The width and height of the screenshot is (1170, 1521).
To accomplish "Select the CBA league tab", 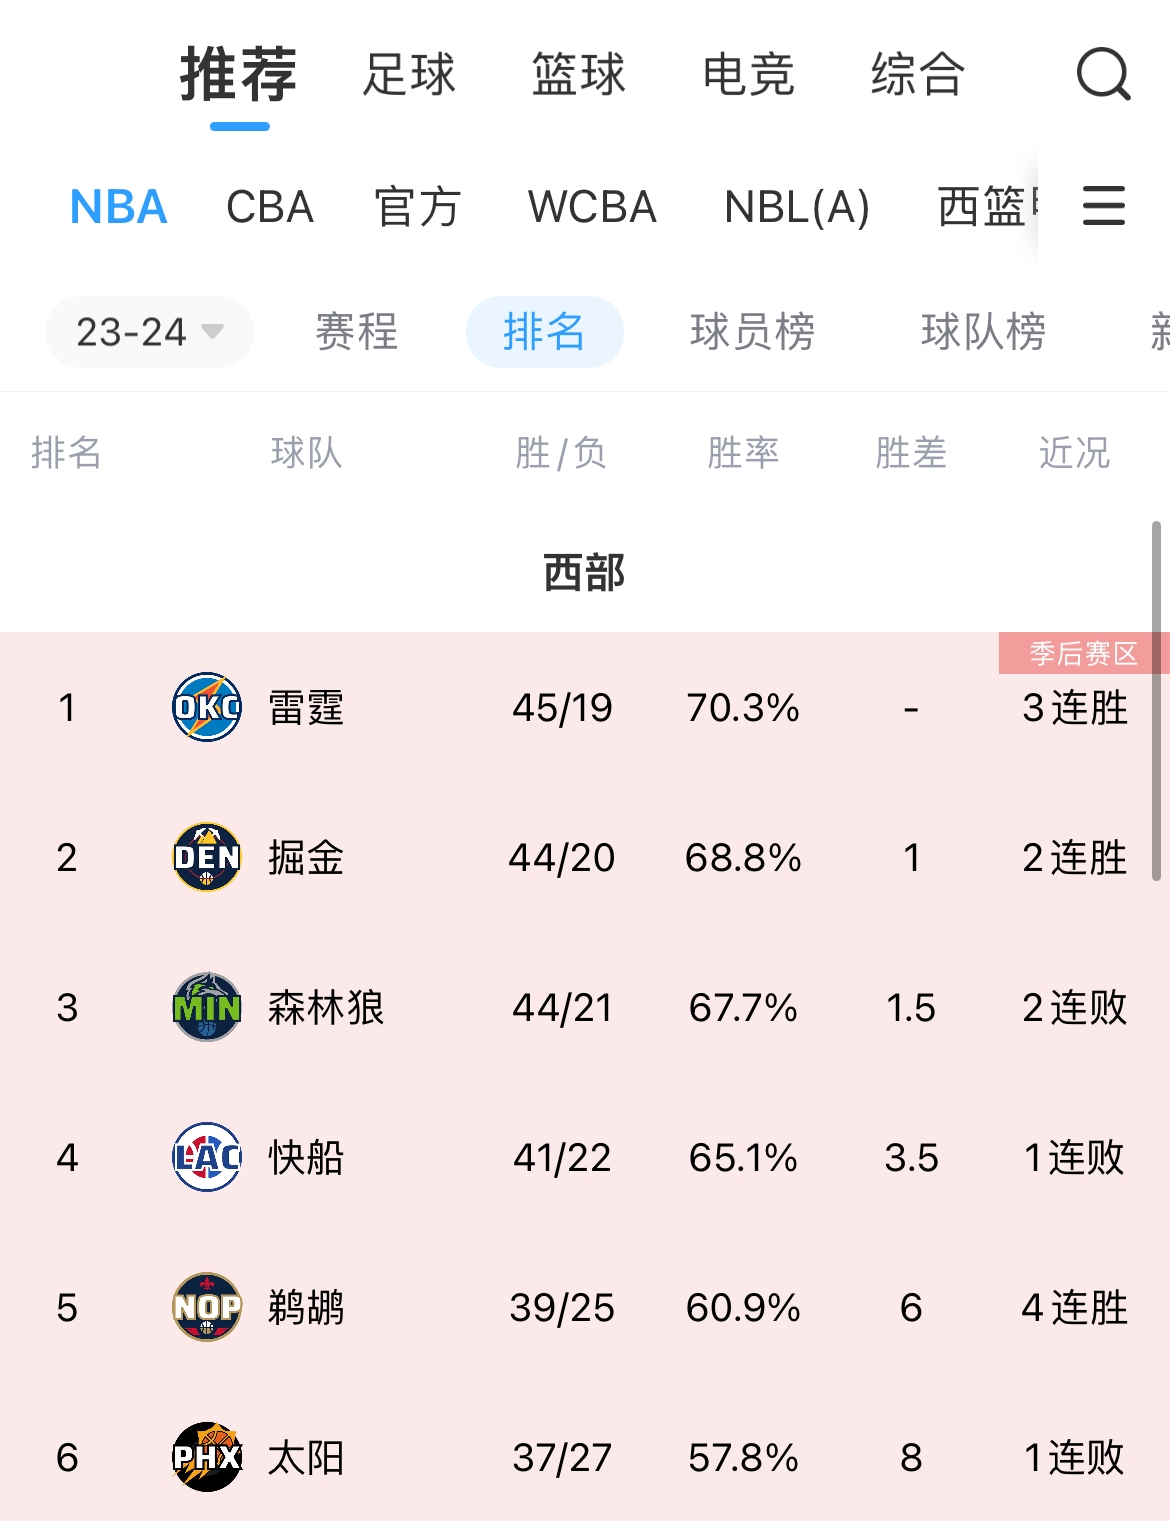I will click(x=270, y=207).
